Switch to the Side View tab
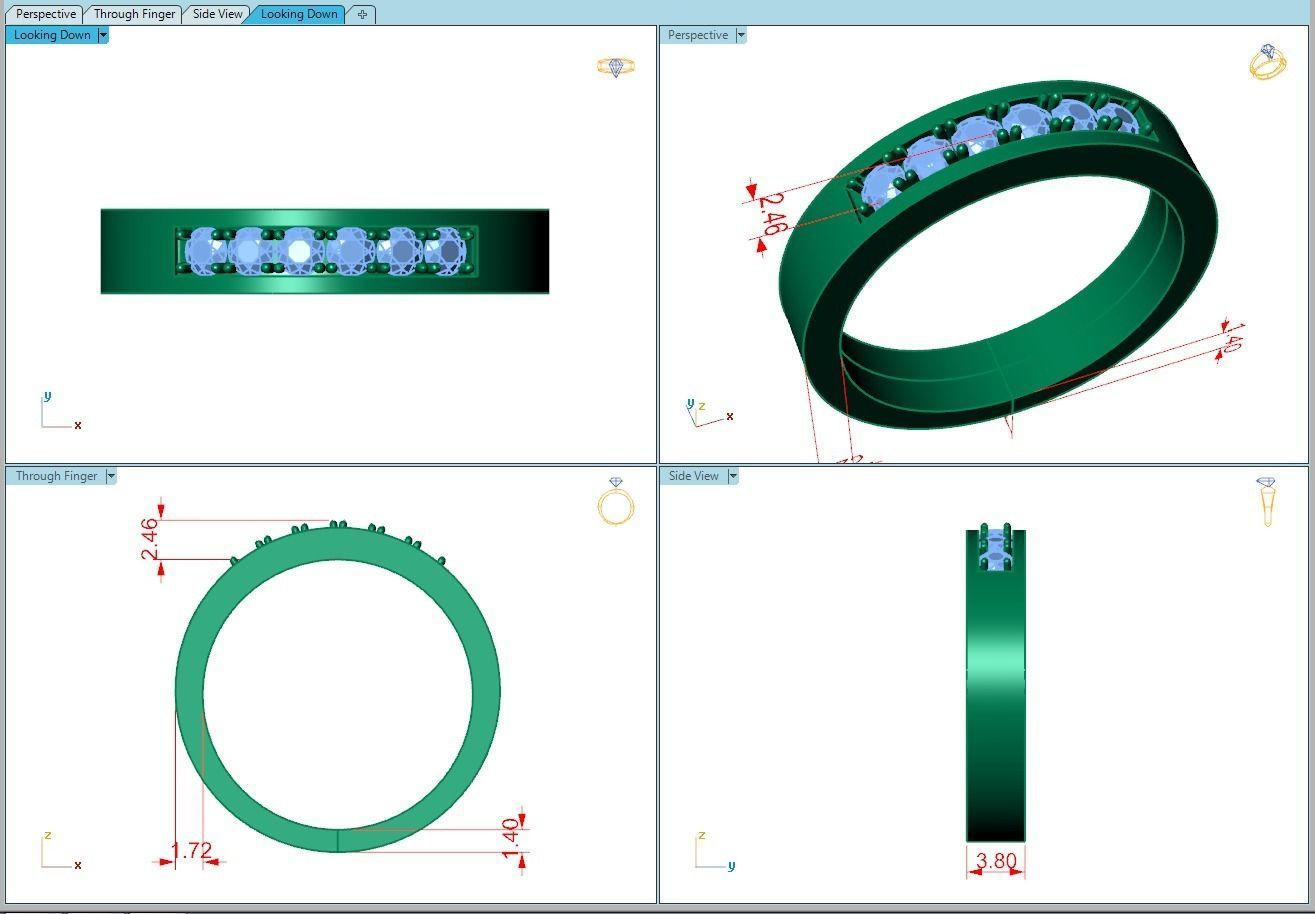1315x914 pixels. [x=218, y=14]
